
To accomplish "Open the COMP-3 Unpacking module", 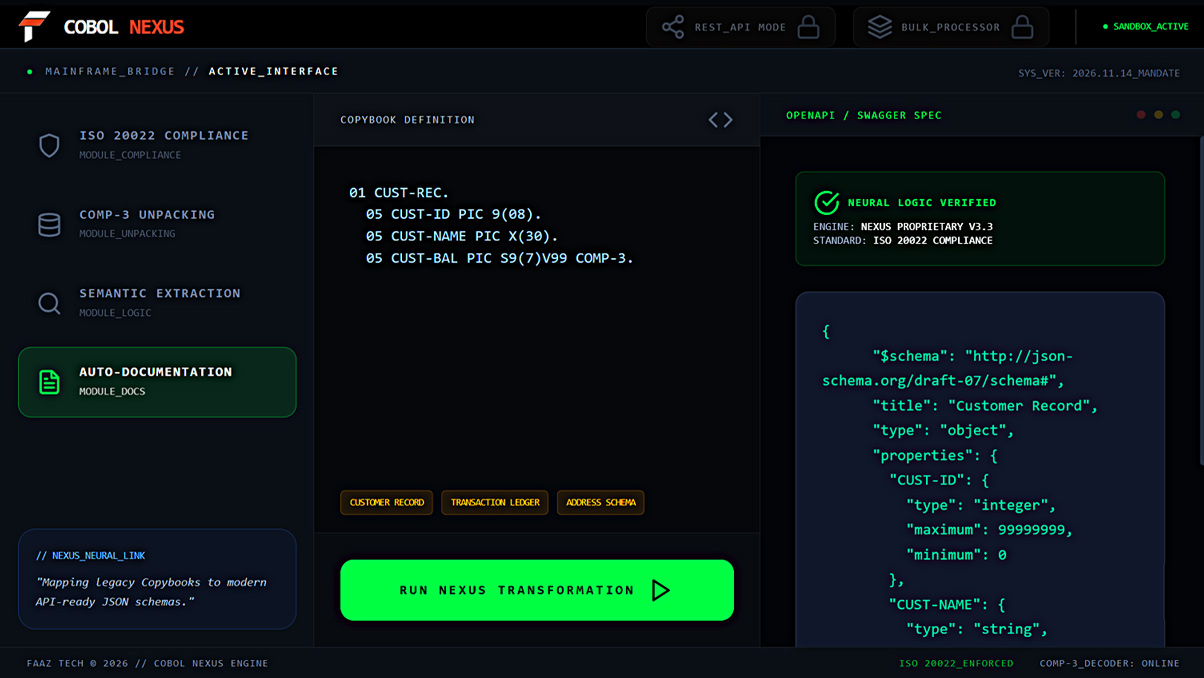I will click(x=157, y=224).
